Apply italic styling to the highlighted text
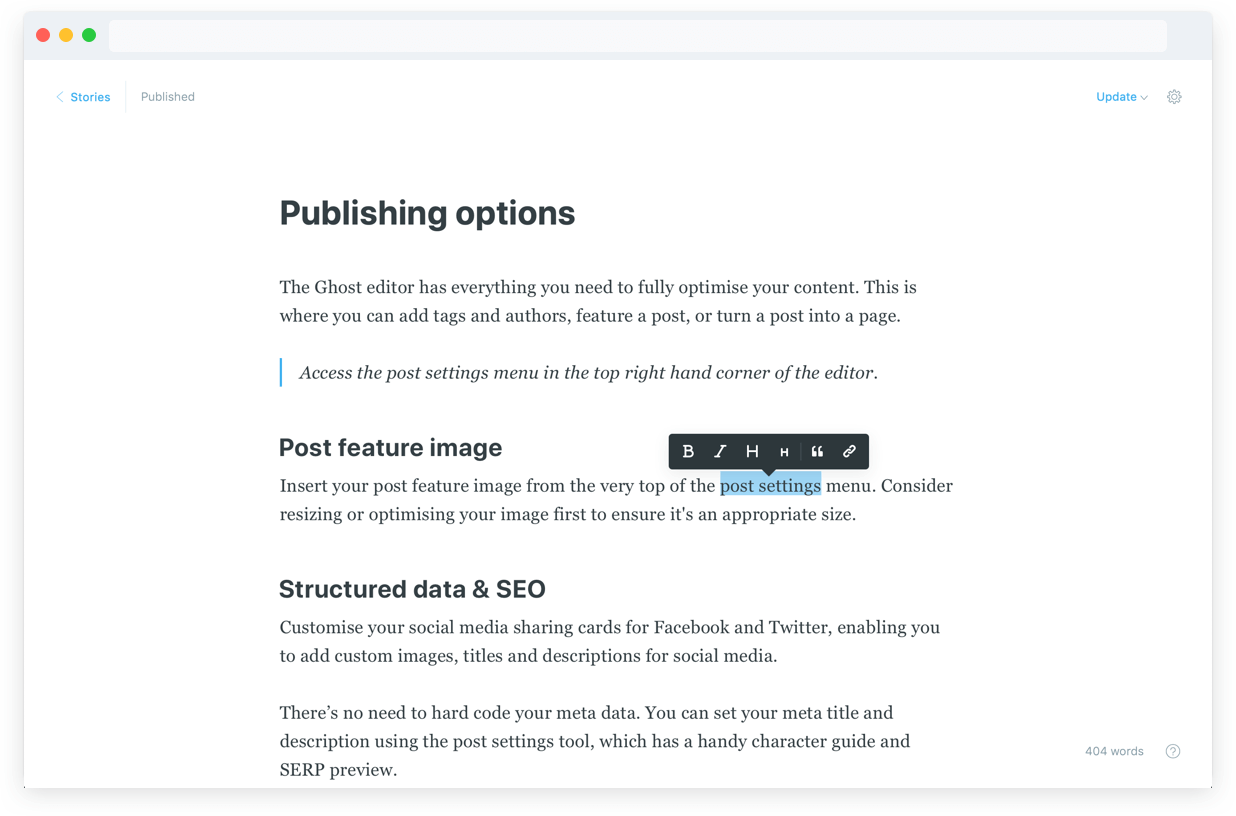Viewport: 1236px width, 816px height. (x=720, y=451)
